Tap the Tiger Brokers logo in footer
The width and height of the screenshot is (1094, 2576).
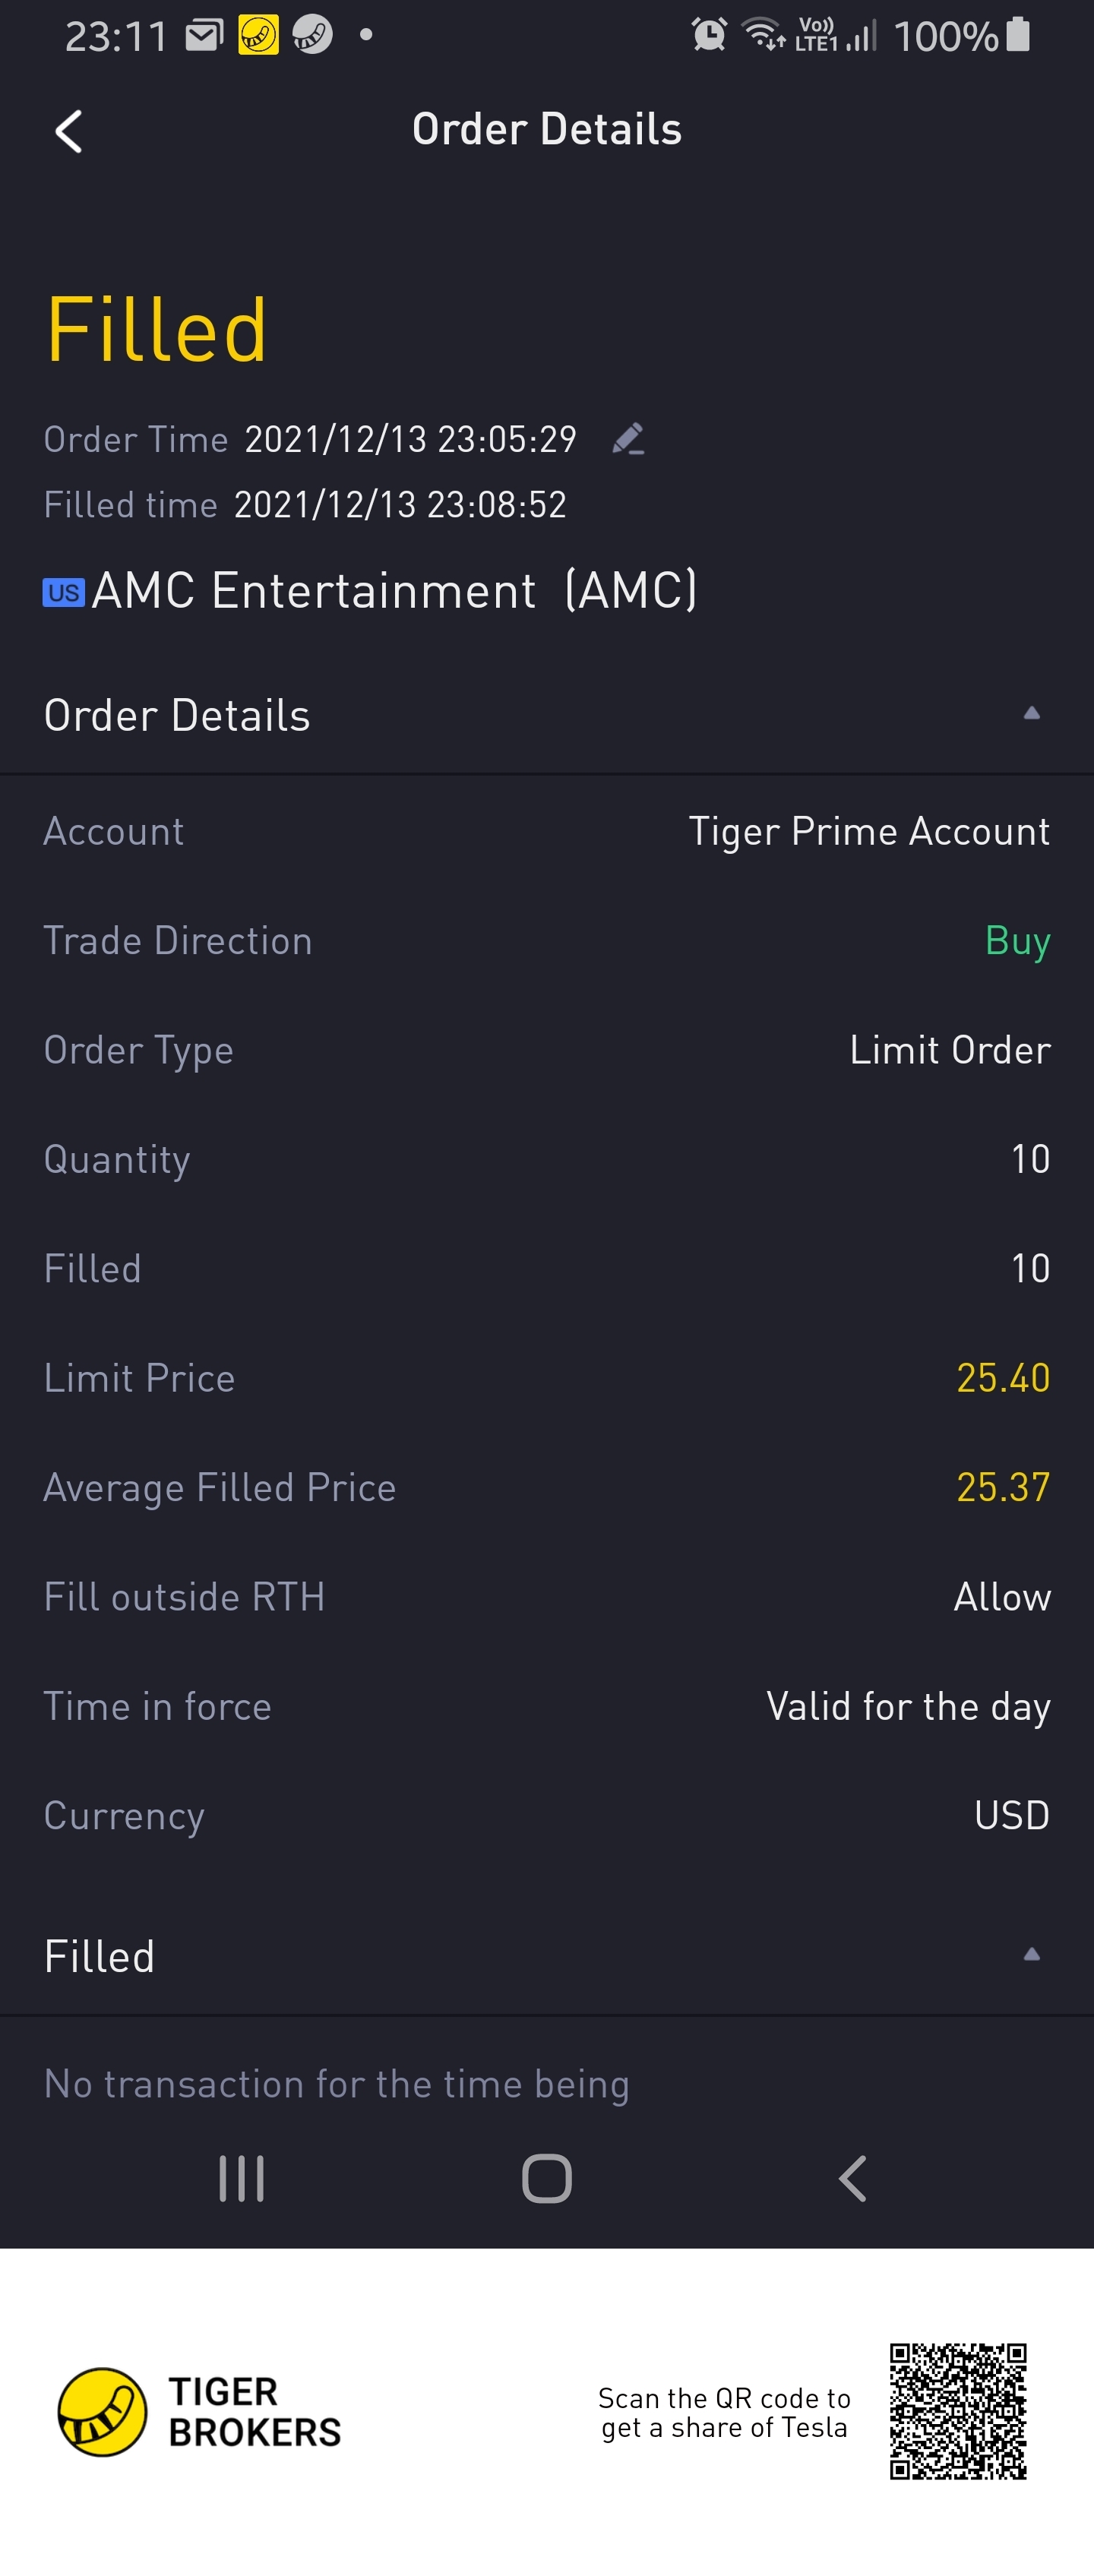point(102,2411)
